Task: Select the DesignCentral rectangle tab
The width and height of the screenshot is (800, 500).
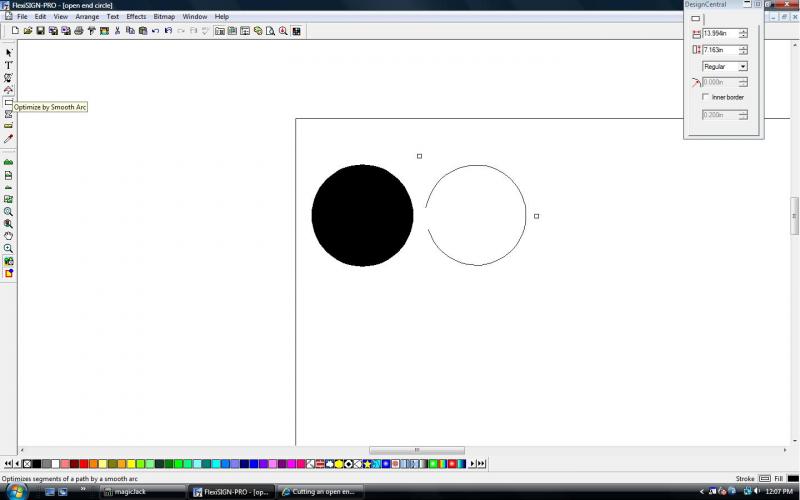Action: [695, 19]
